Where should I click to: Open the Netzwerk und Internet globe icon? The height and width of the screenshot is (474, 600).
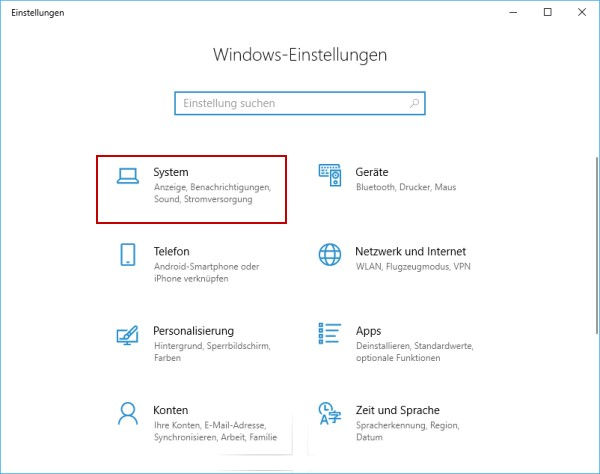pos(330,254)
